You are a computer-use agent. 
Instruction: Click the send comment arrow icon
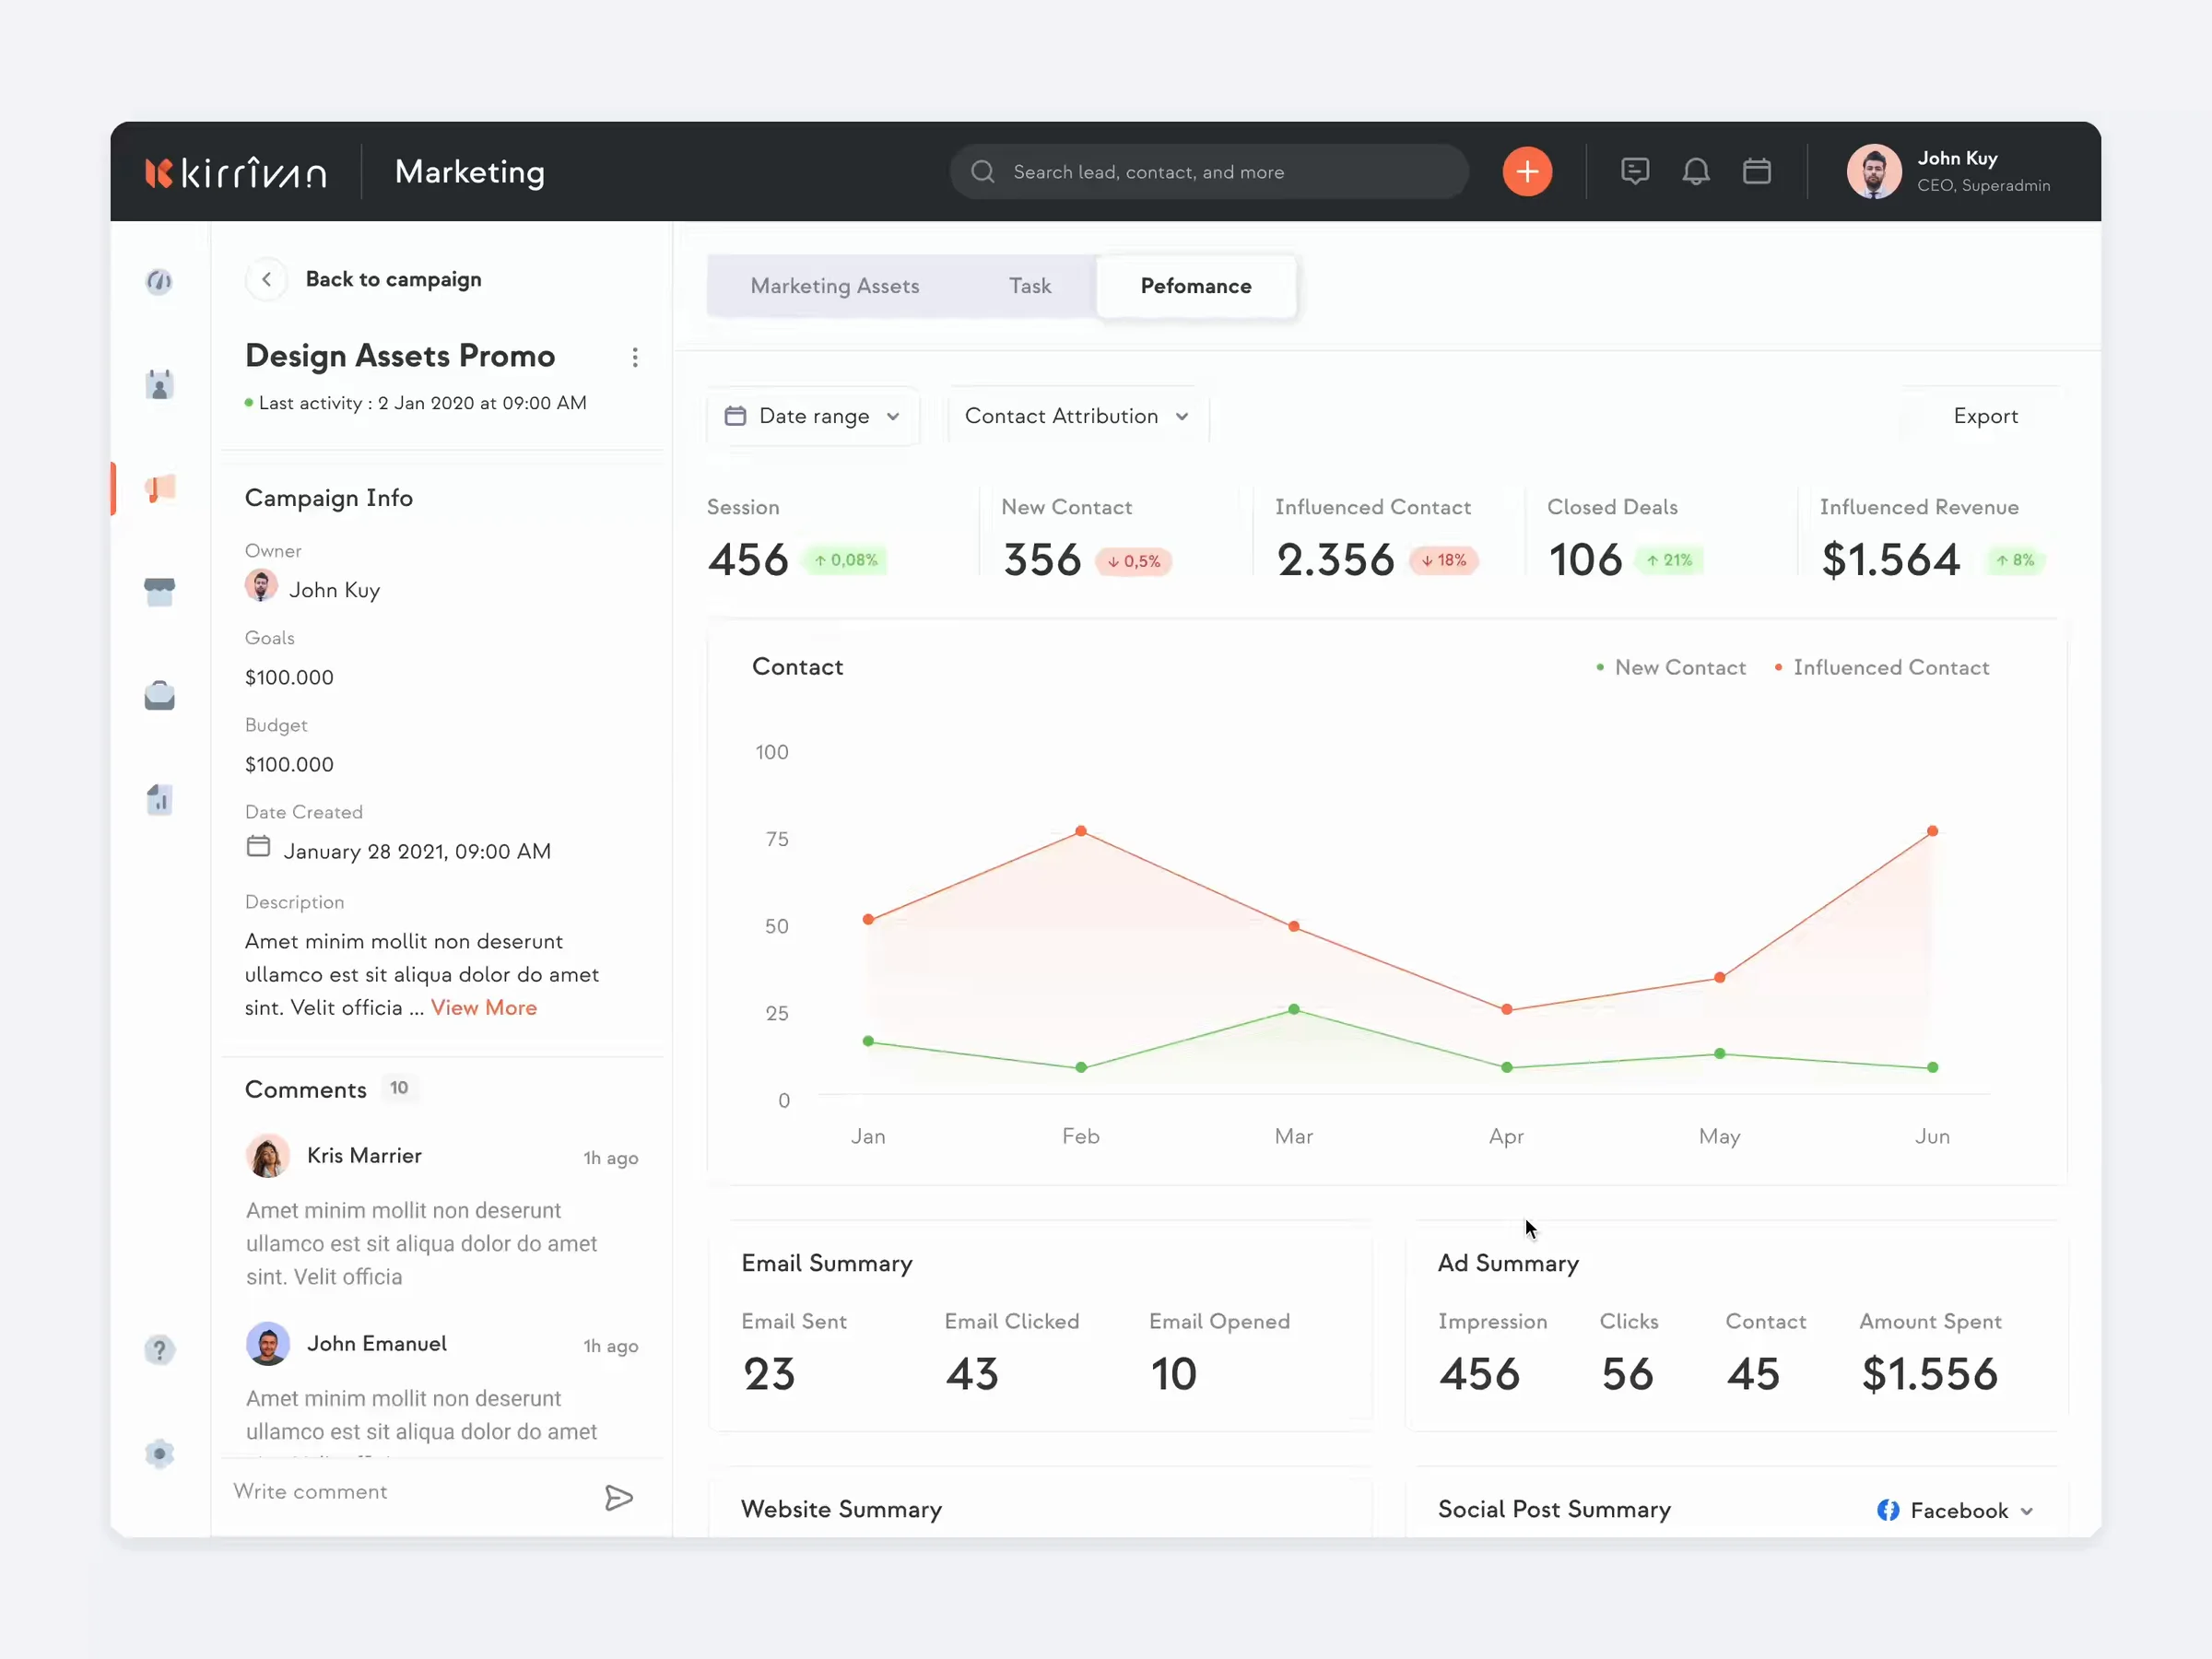point(619,1497)
